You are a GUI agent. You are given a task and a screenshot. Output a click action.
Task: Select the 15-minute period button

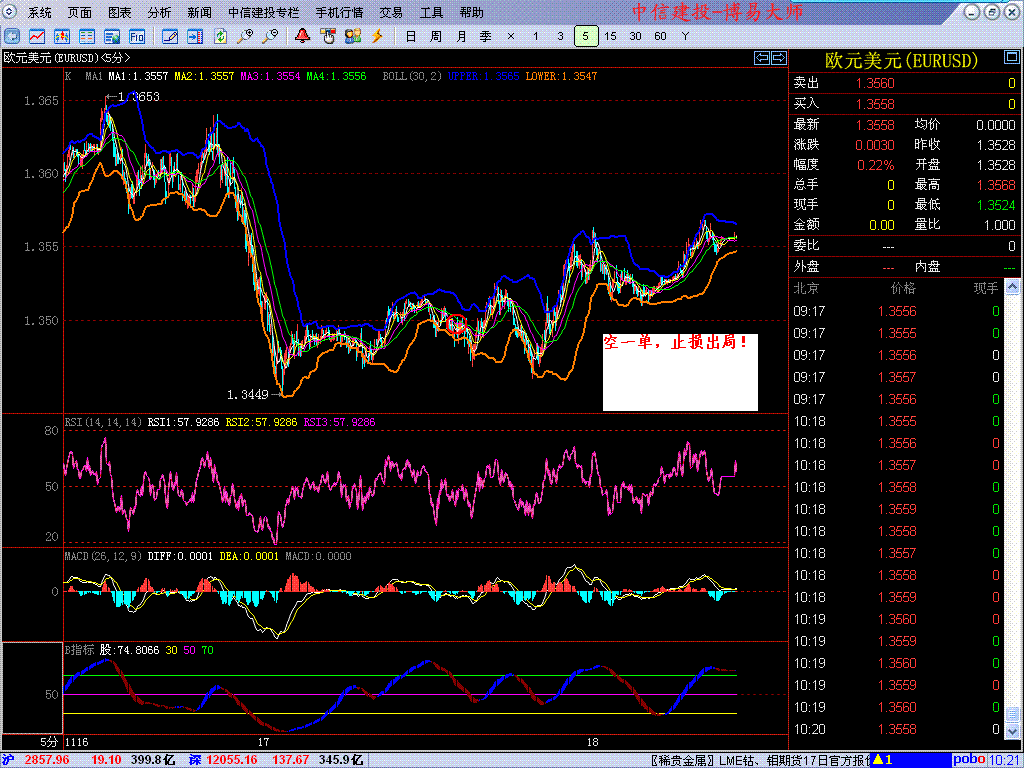click(611, 36)
